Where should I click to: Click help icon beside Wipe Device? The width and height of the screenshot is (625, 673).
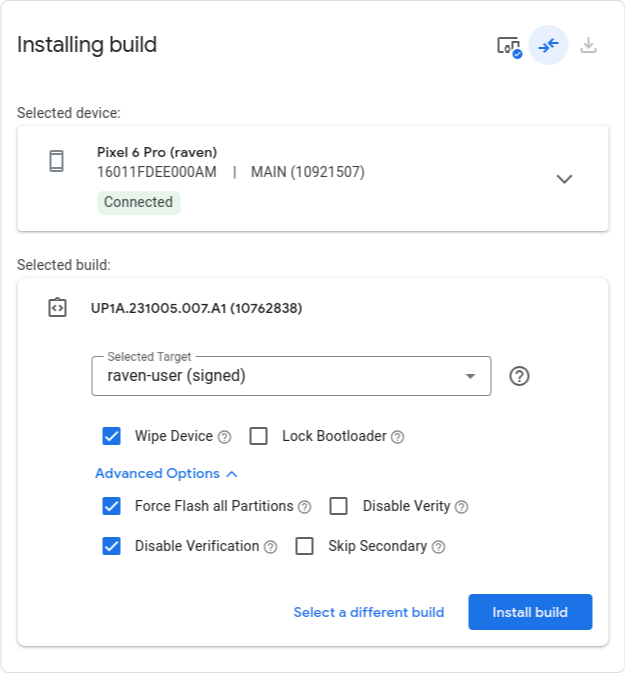coord(225,437)
